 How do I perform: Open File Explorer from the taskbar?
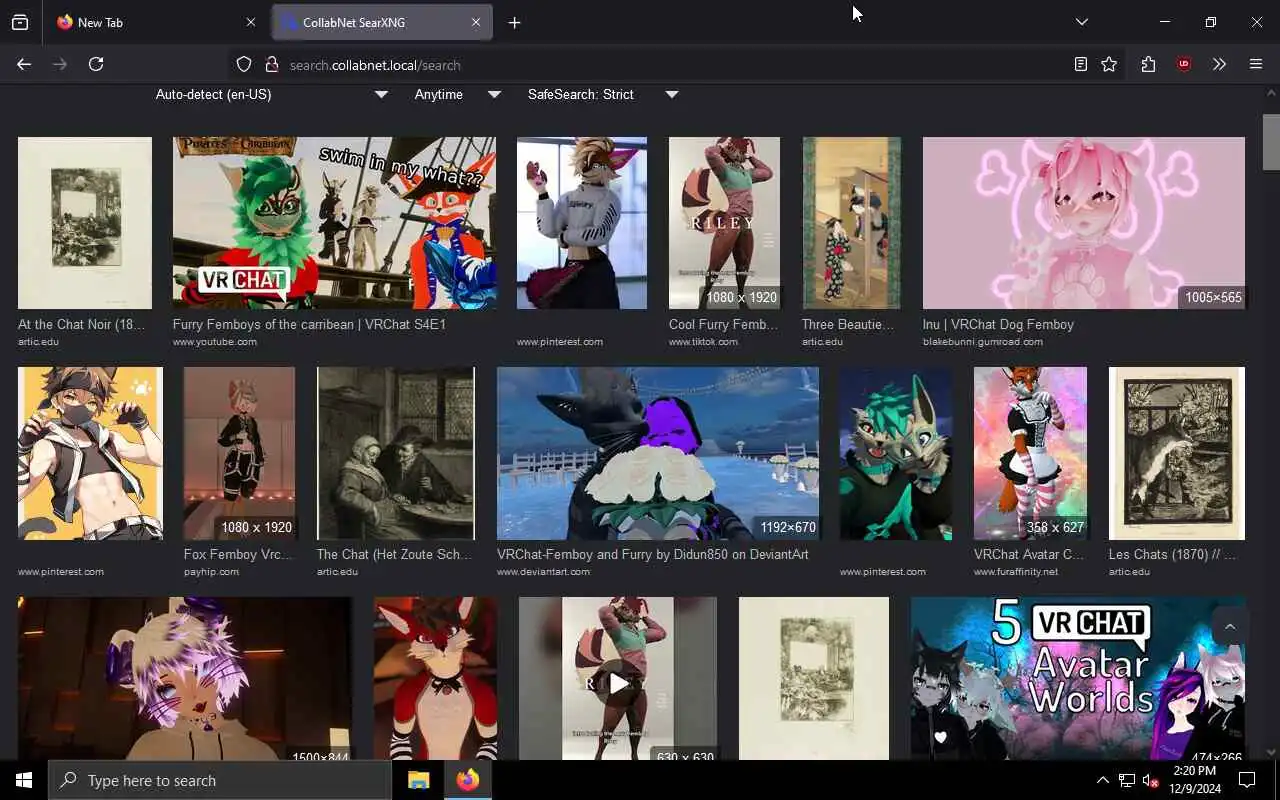[x=419, y=780]
